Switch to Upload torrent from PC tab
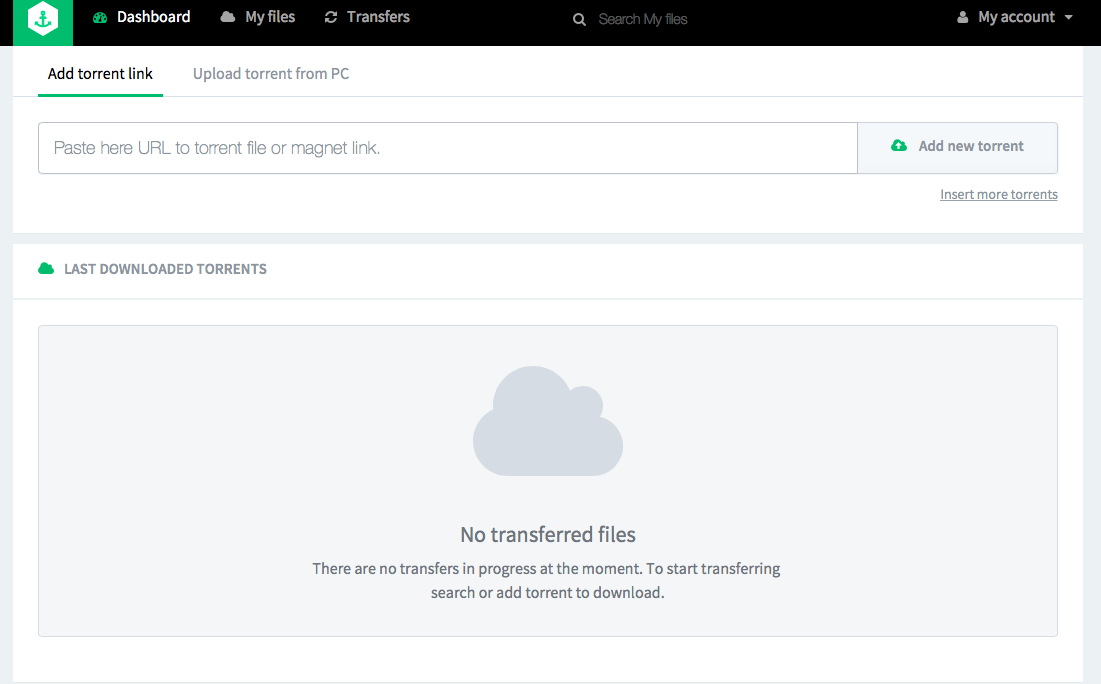 point(271,74)
